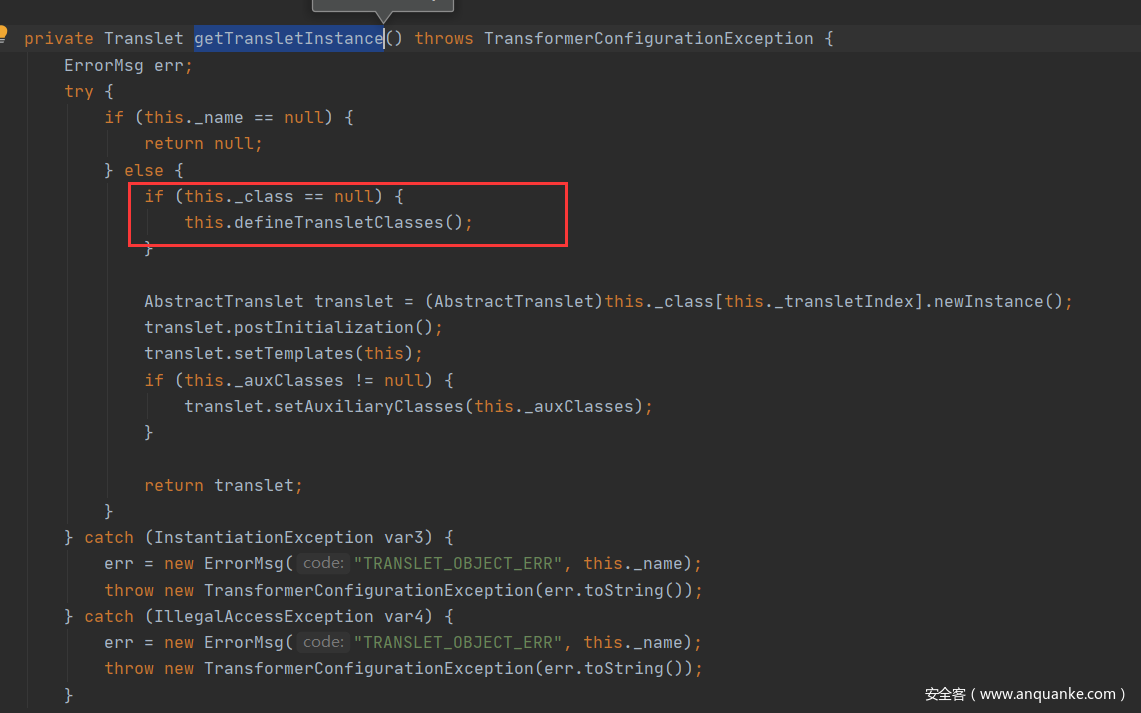
Task: Click the private keyword in method signature
Action: [59, 39]
